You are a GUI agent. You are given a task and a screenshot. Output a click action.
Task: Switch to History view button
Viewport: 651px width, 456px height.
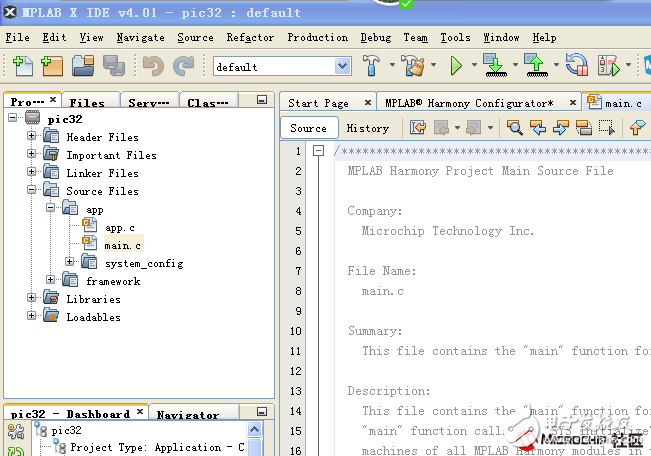tap(367, 128)
